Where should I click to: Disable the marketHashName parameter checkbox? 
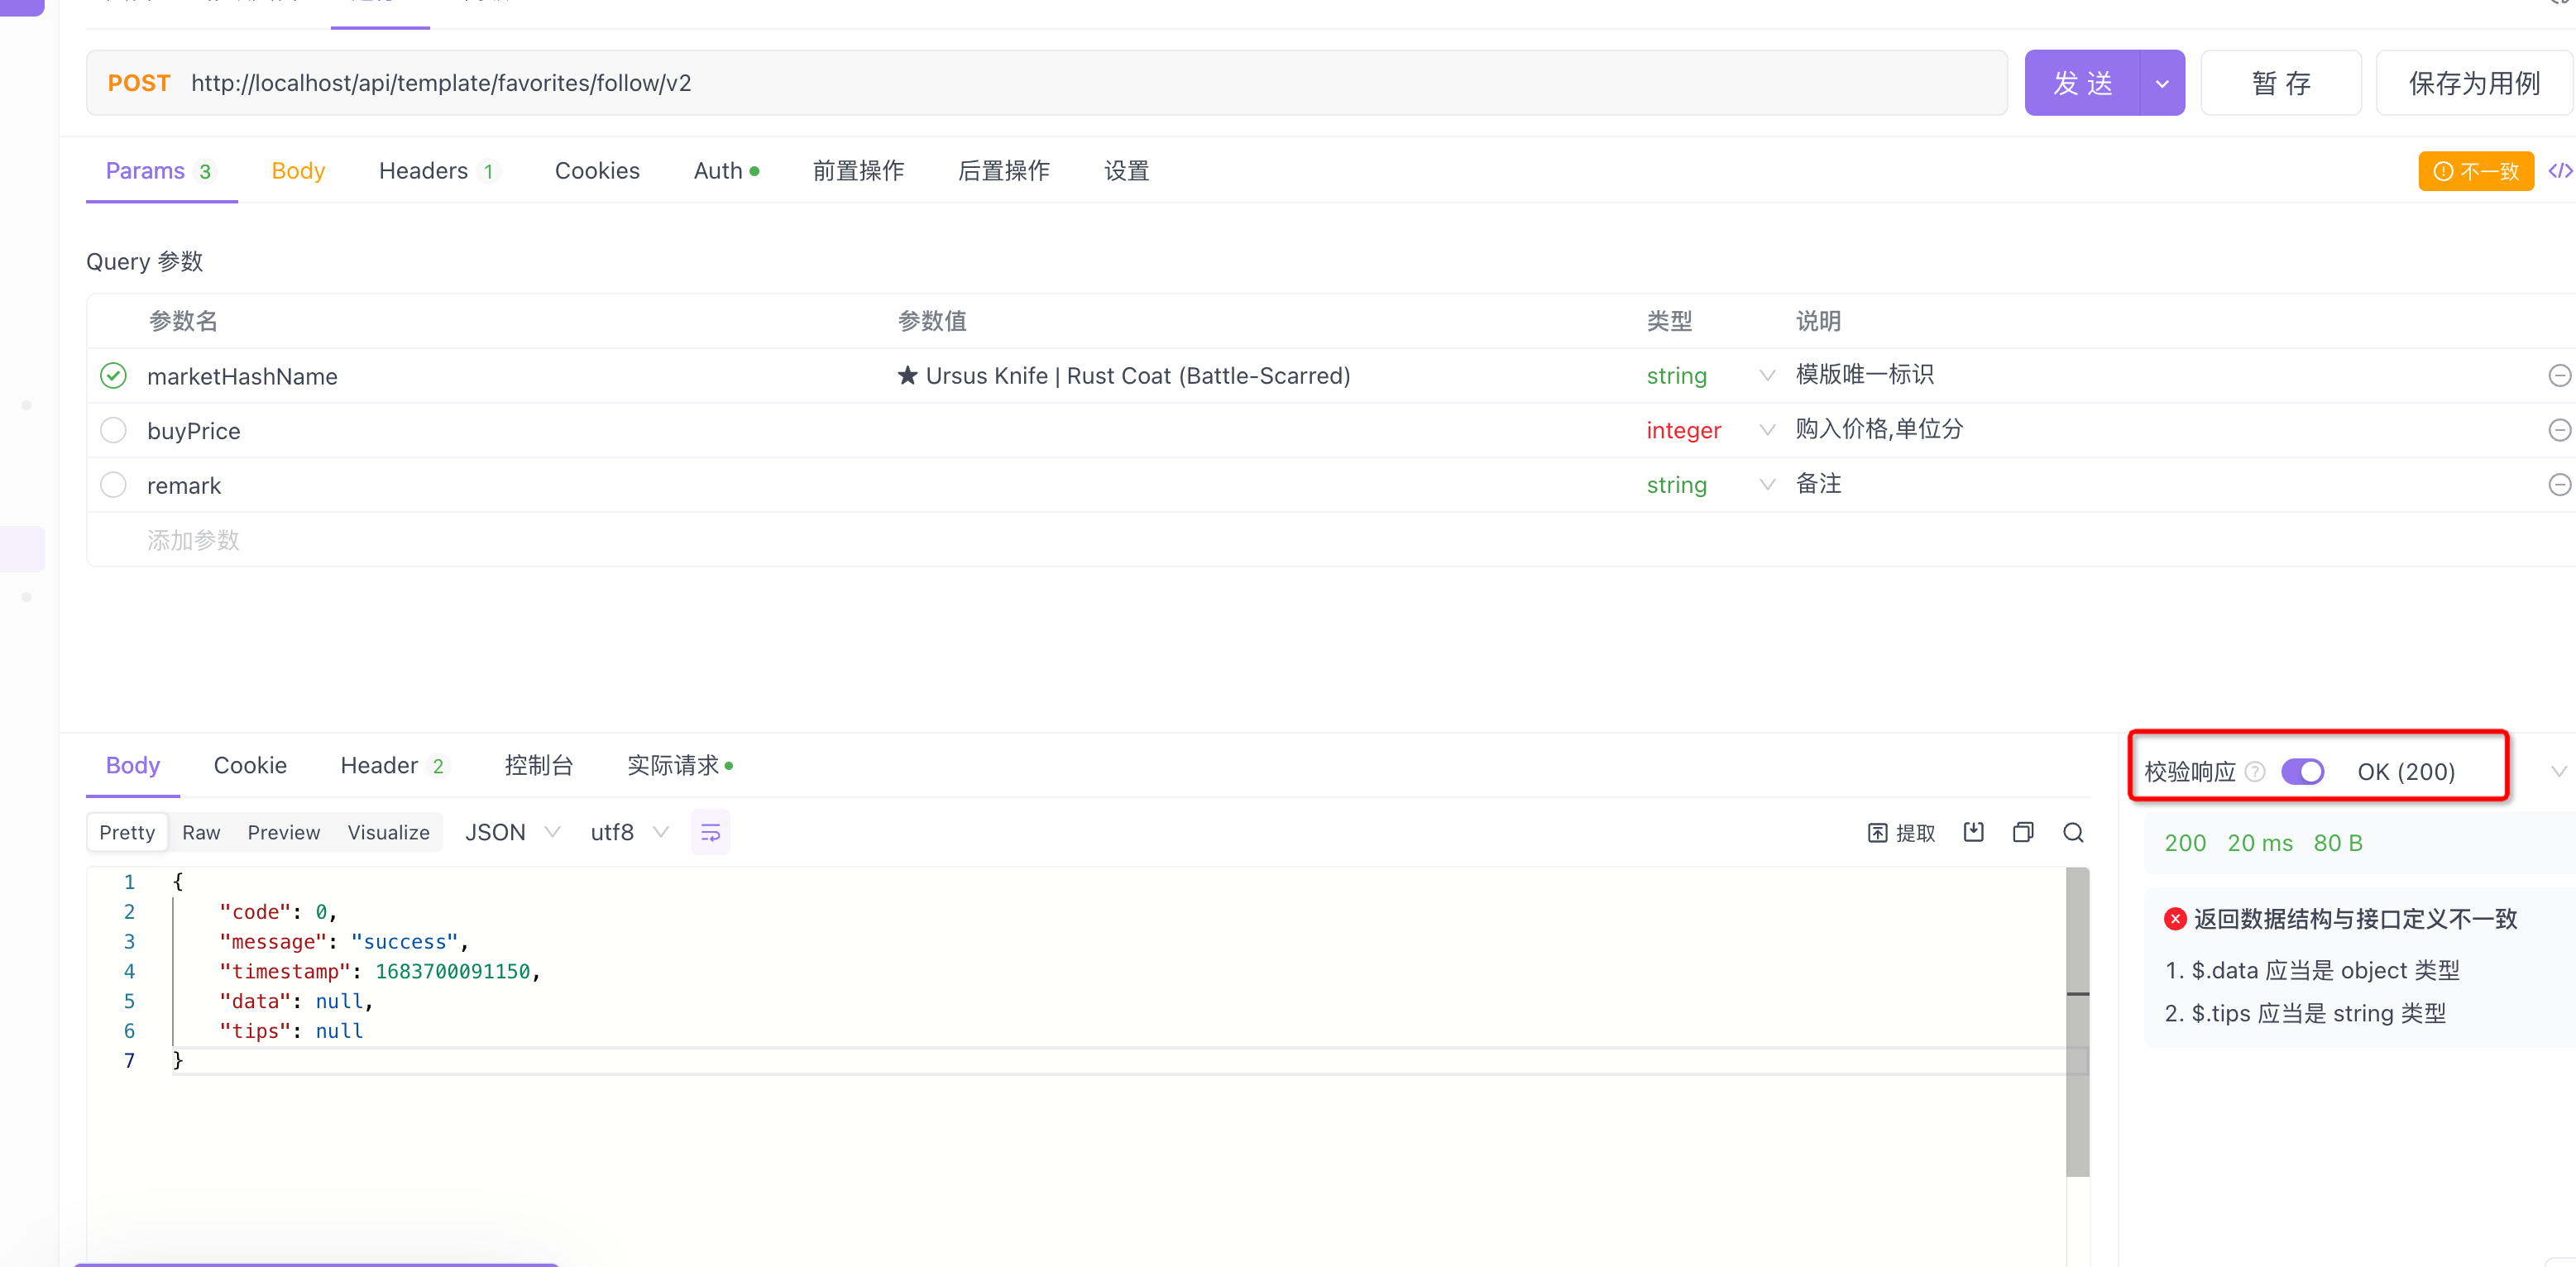[113, 375]
